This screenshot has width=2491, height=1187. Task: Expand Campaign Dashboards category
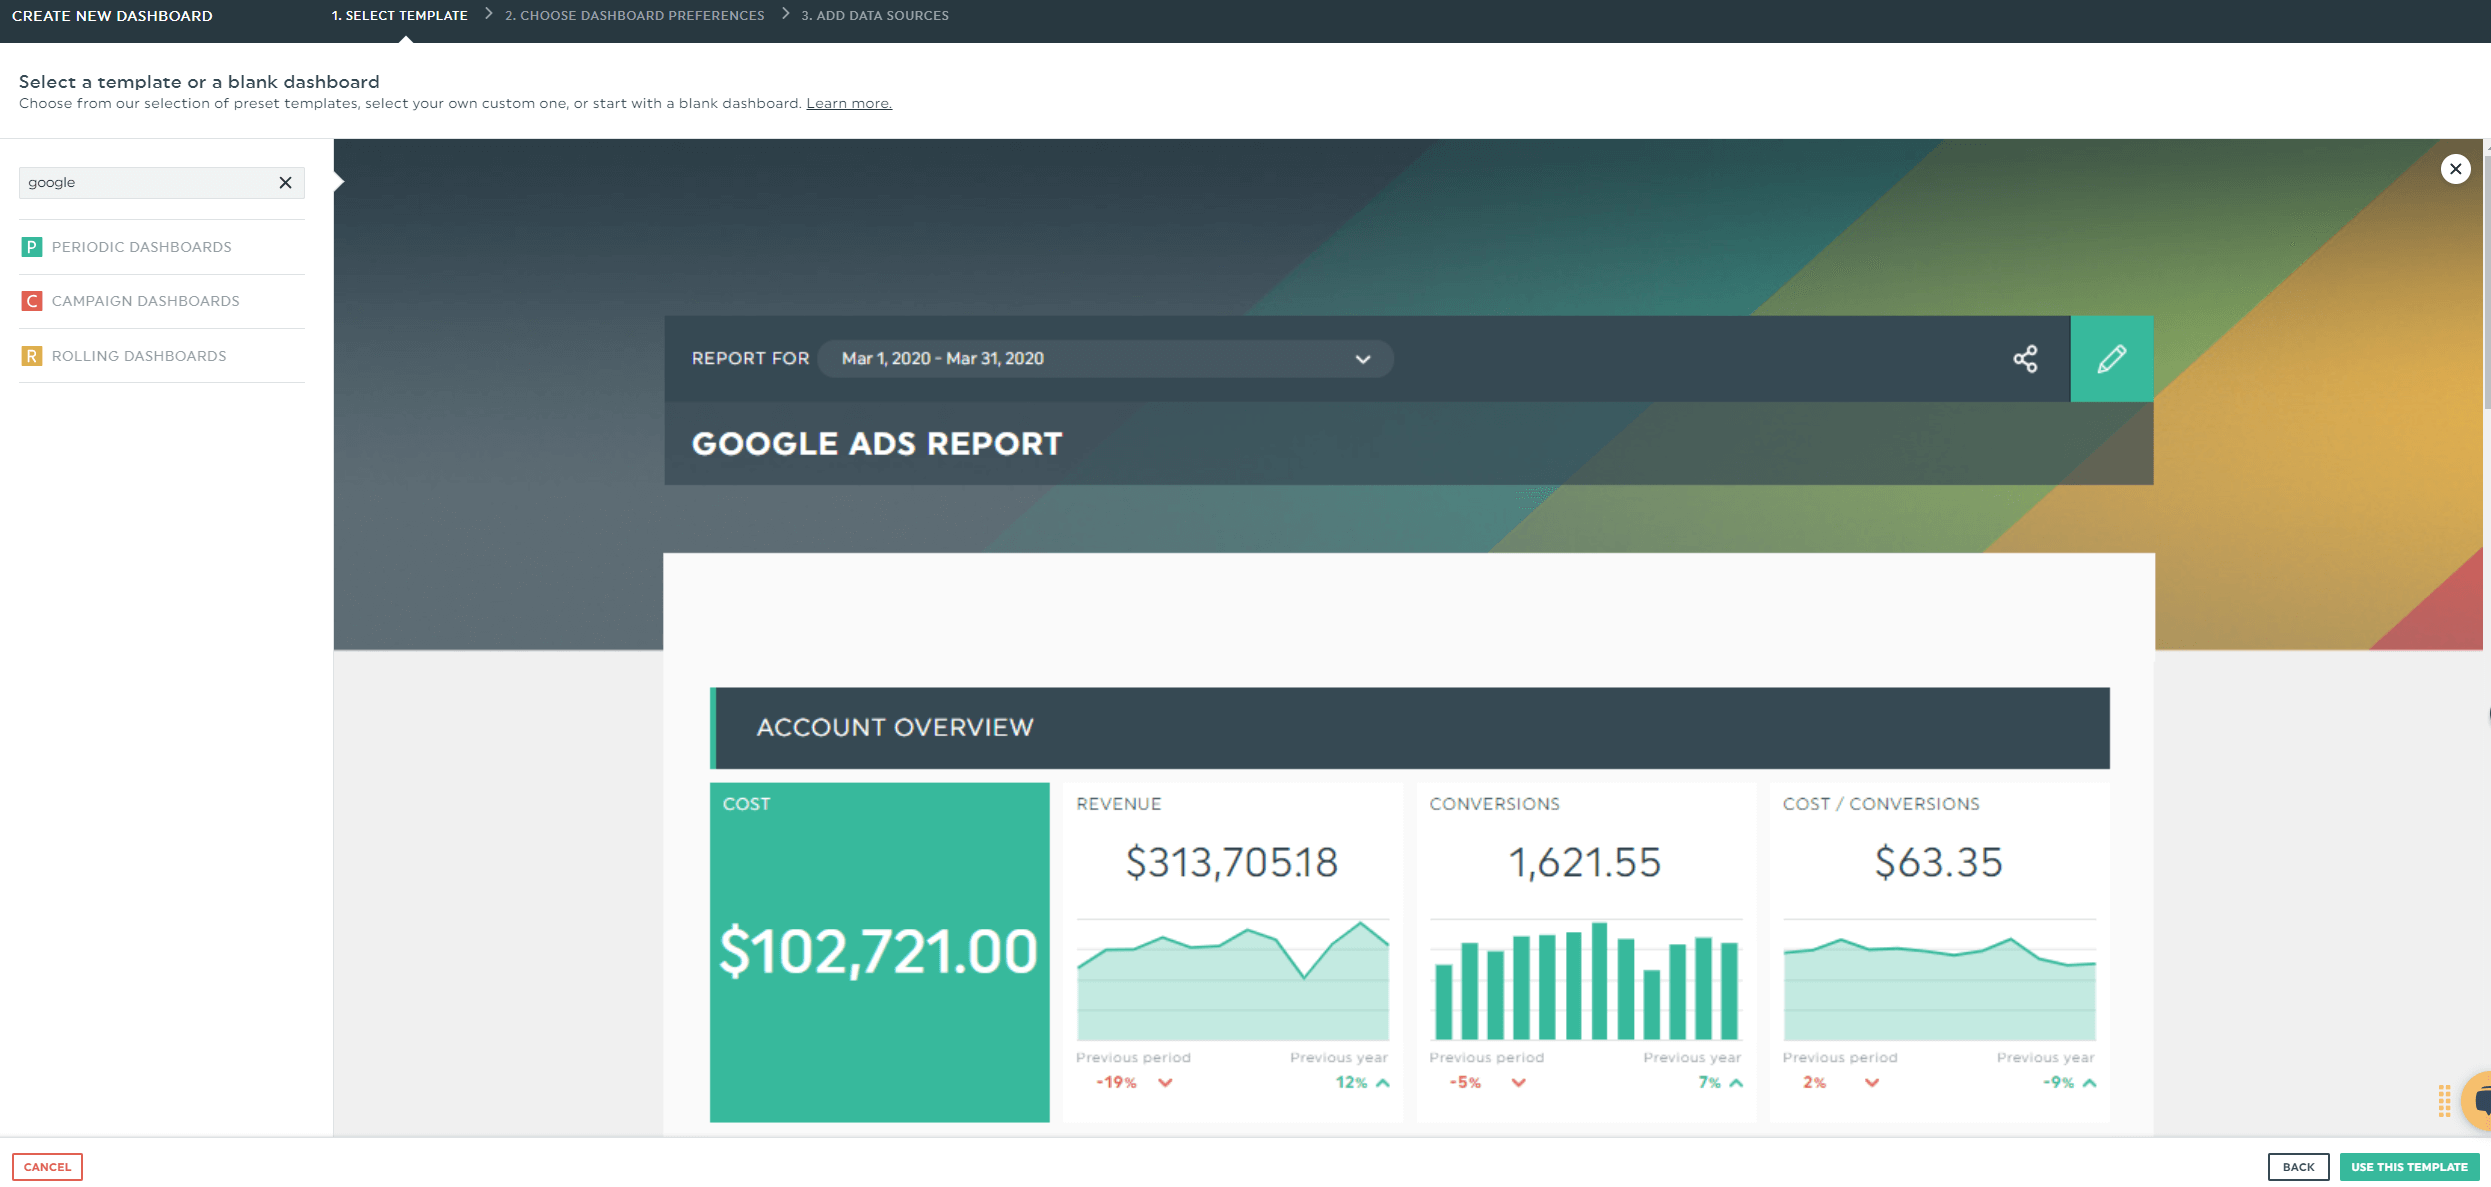click(162, 301)
